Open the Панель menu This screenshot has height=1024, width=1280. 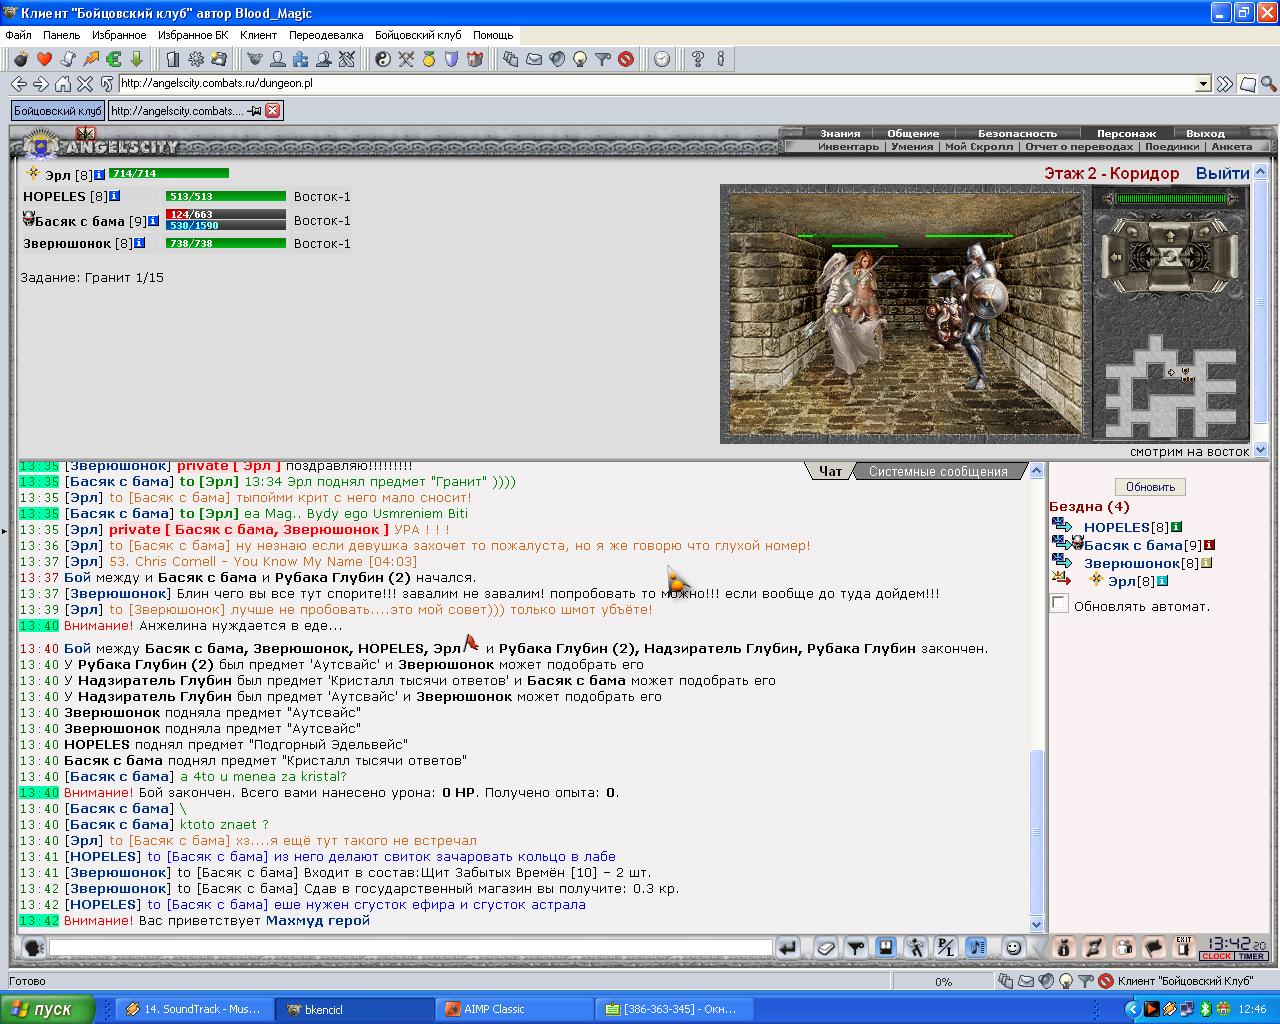(62, 35)
